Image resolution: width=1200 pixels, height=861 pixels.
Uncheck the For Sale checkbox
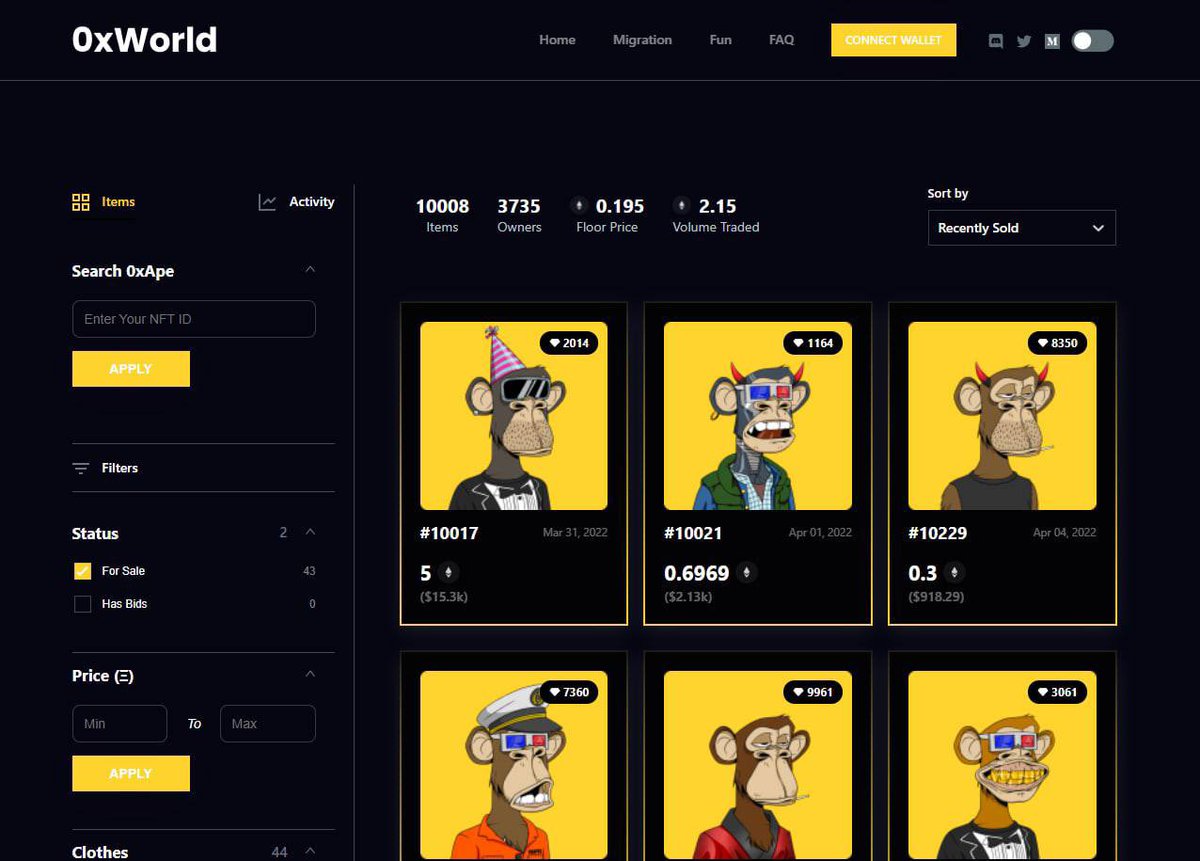pos(82,571)
